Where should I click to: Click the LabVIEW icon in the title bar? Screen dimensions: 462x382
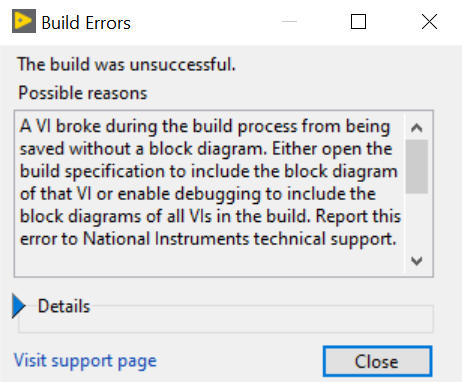point(24,21)
